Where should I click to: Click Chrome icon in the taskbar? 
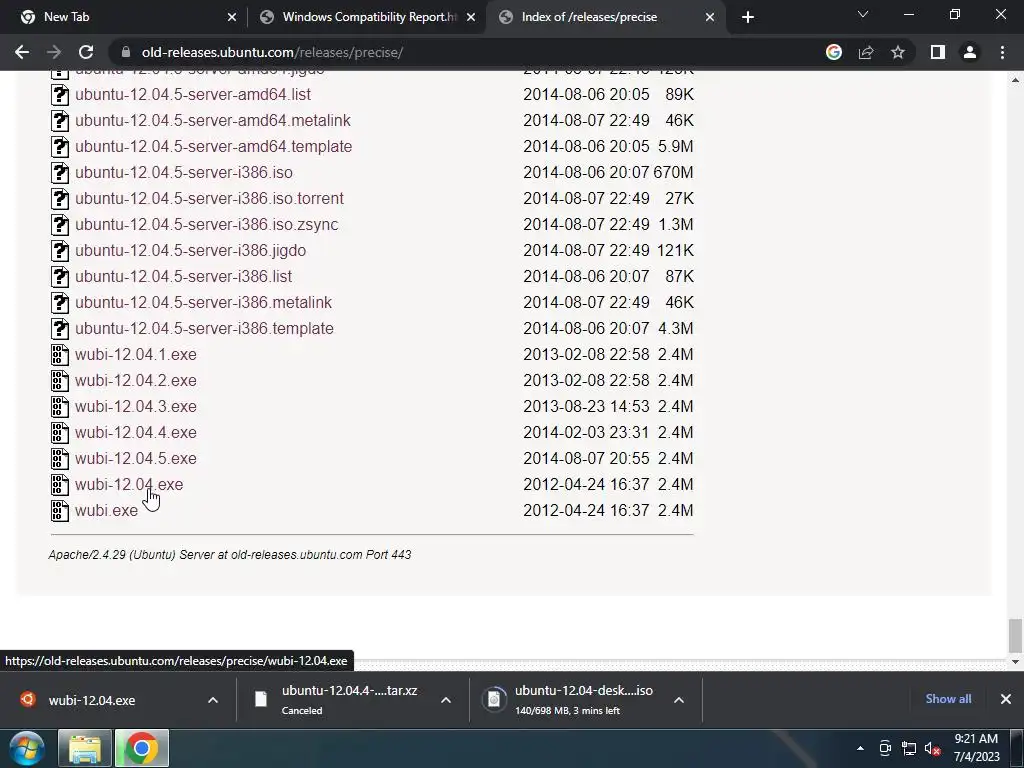(x=142, y=749)
